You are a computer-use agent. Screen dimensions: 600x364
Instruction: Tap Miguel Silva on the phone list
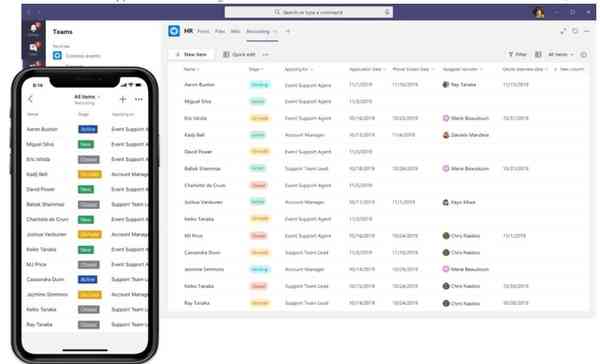[40, 144]
